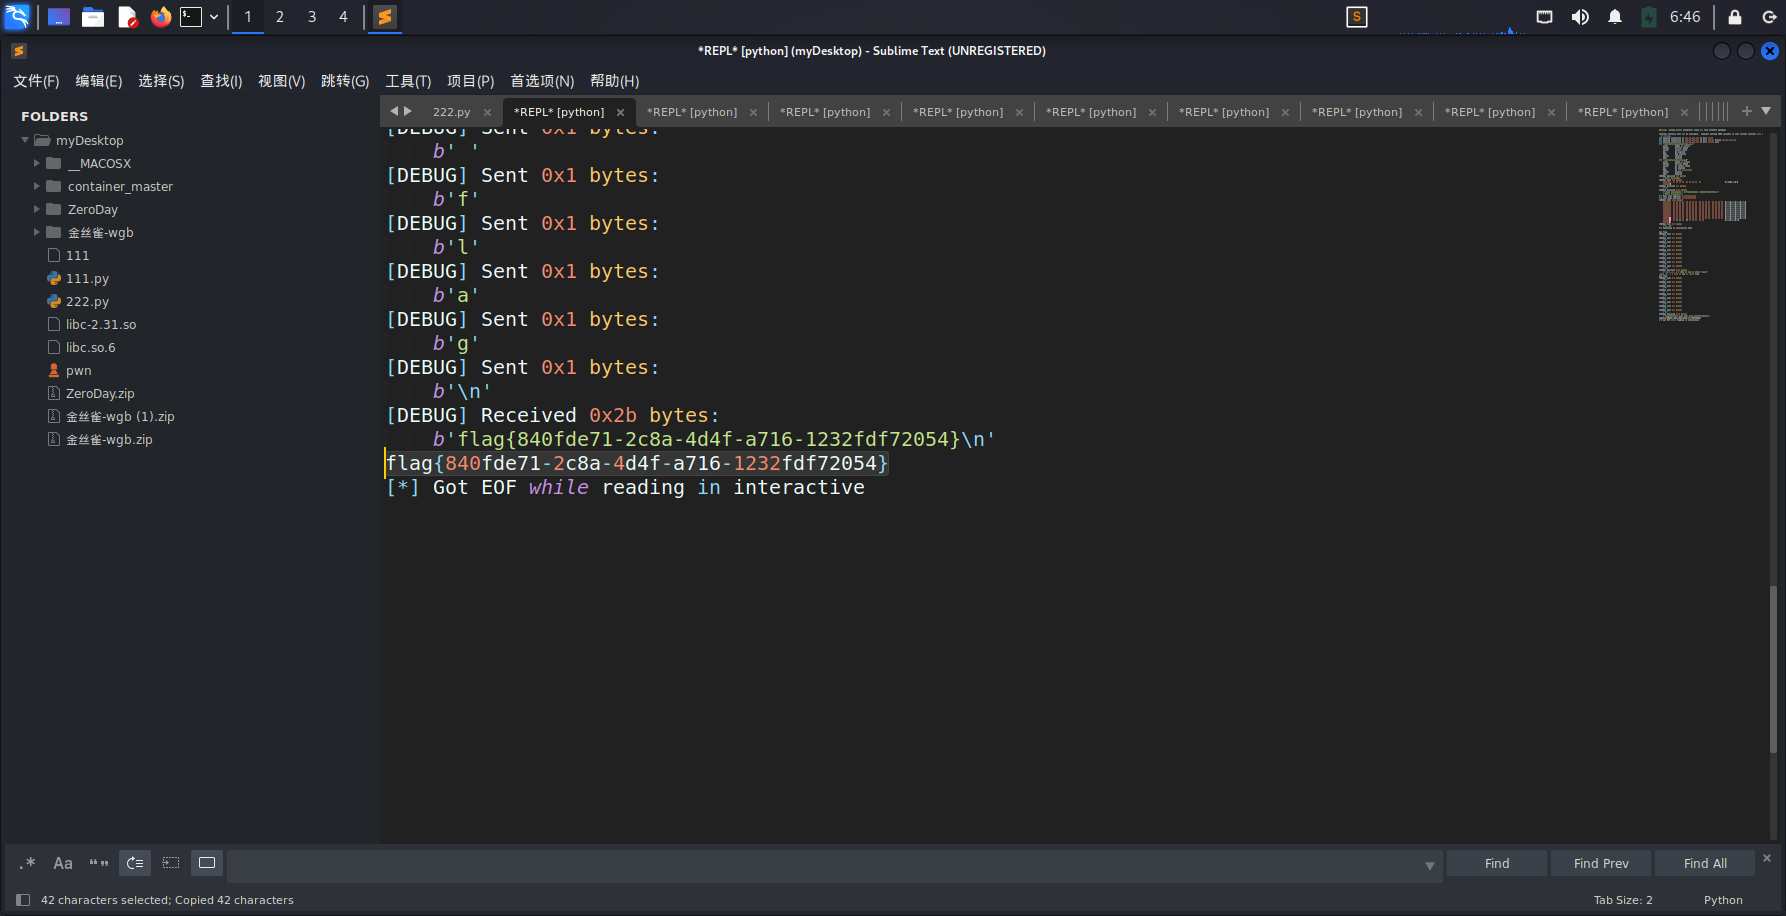Switch to workspace 4

click(343, 17)
